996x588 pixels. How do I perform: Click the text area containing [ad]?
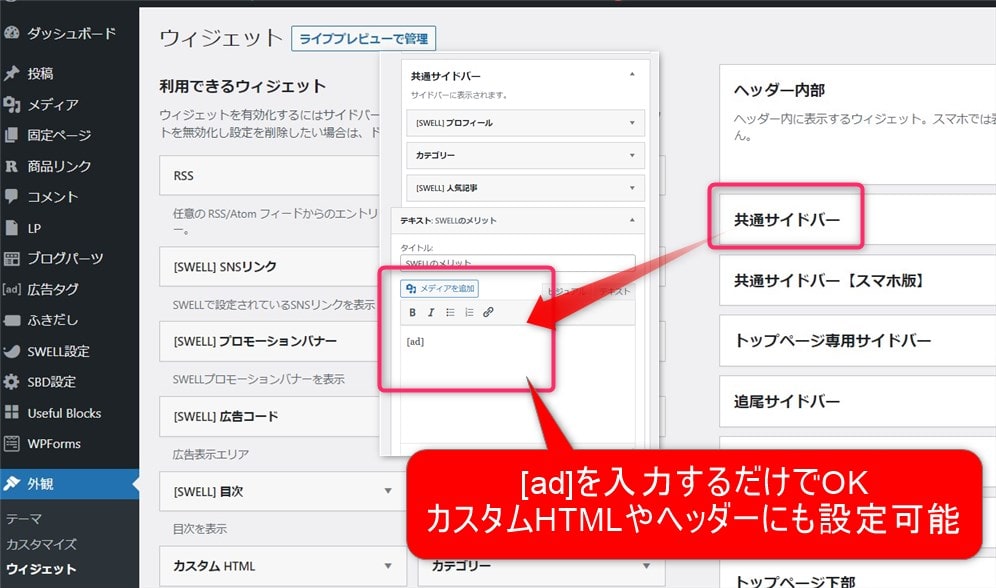518,384
